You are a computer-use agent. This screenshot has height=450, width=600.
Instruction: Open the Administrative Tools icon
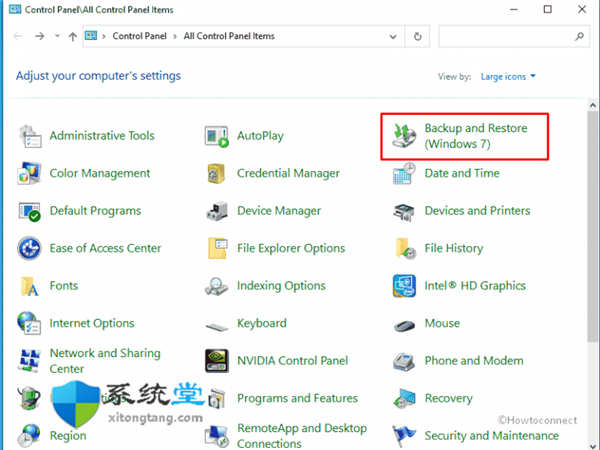[29, 136]
